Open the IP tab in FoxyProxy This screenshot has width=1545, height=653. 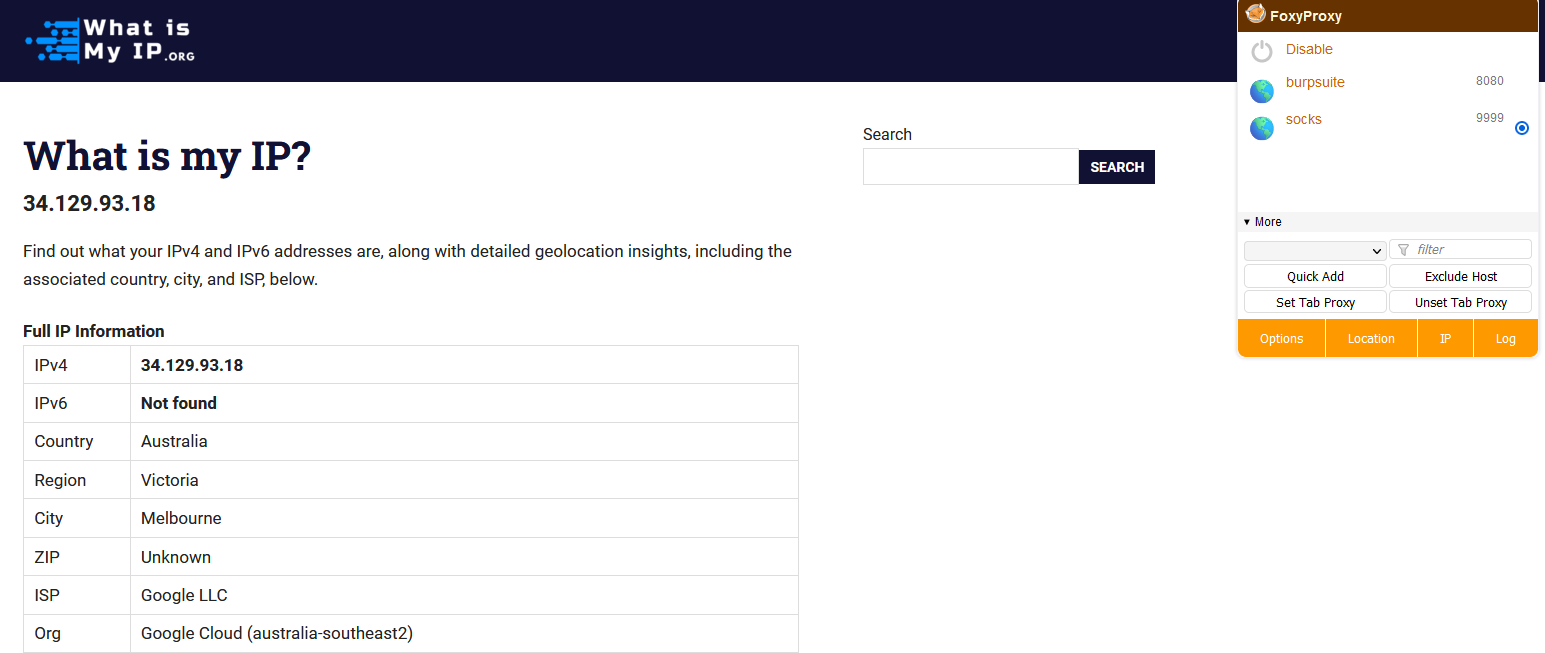click(1445, 339)
